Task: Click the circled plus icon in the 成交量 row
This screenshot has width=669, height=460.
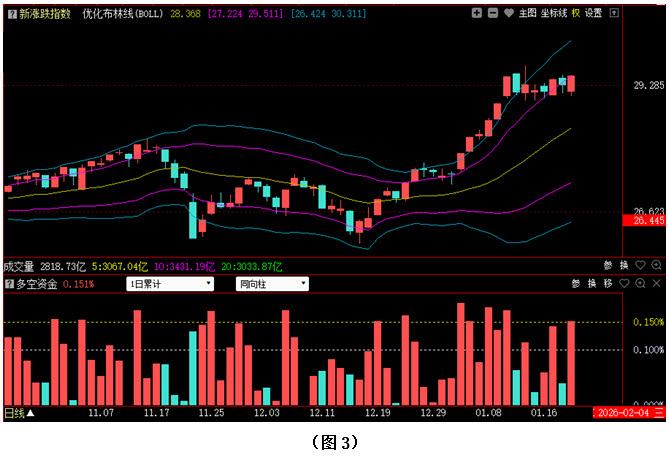Action: (656, 266)
